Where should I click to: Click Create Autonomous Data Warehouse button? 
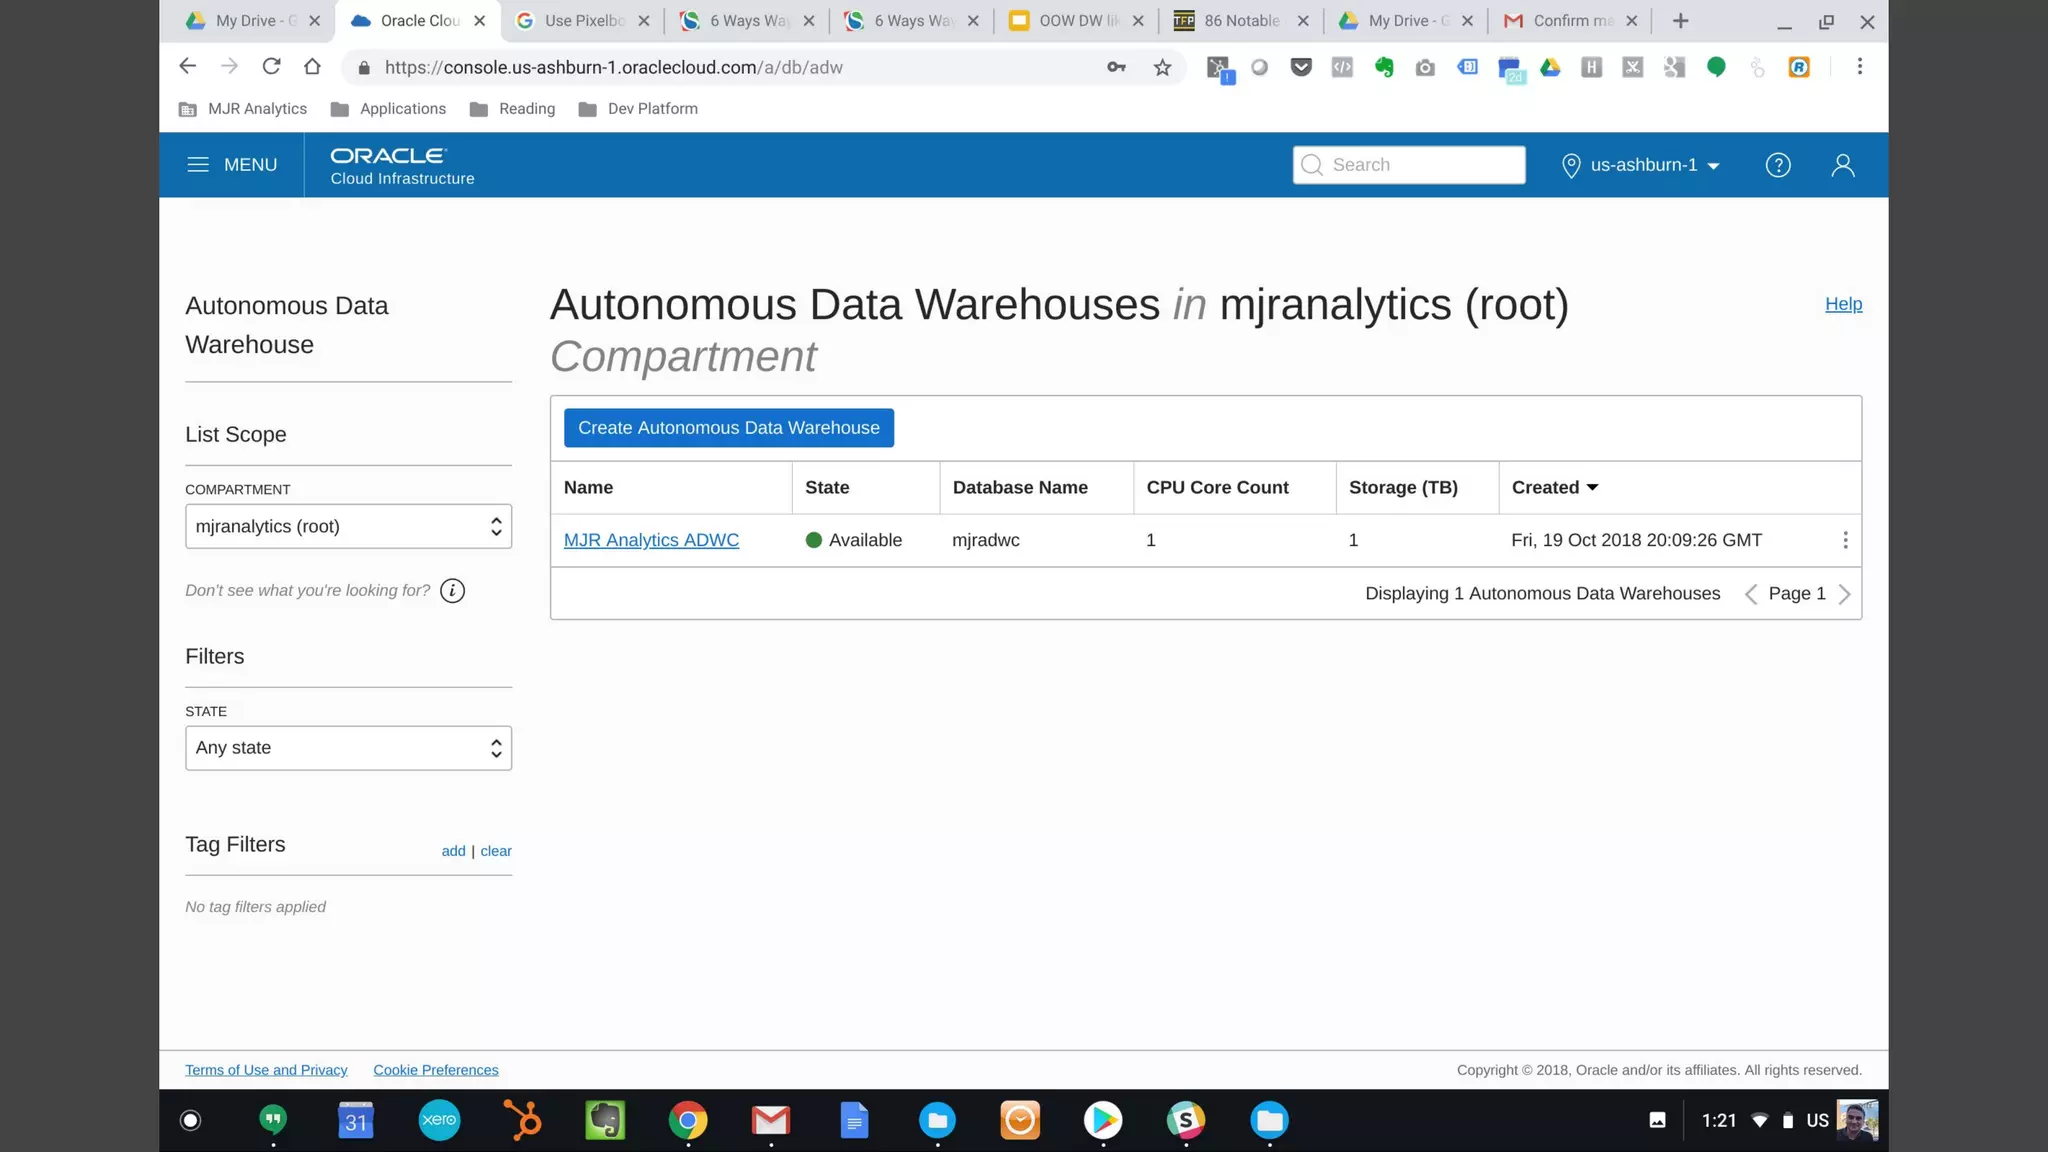(x=728, y=428)
